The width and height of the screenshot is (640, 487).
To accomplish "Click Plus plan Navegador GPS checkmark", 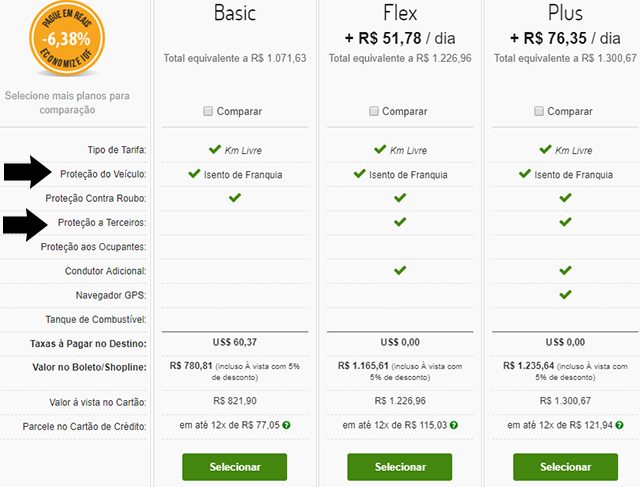I will click(x=565, y=294).
